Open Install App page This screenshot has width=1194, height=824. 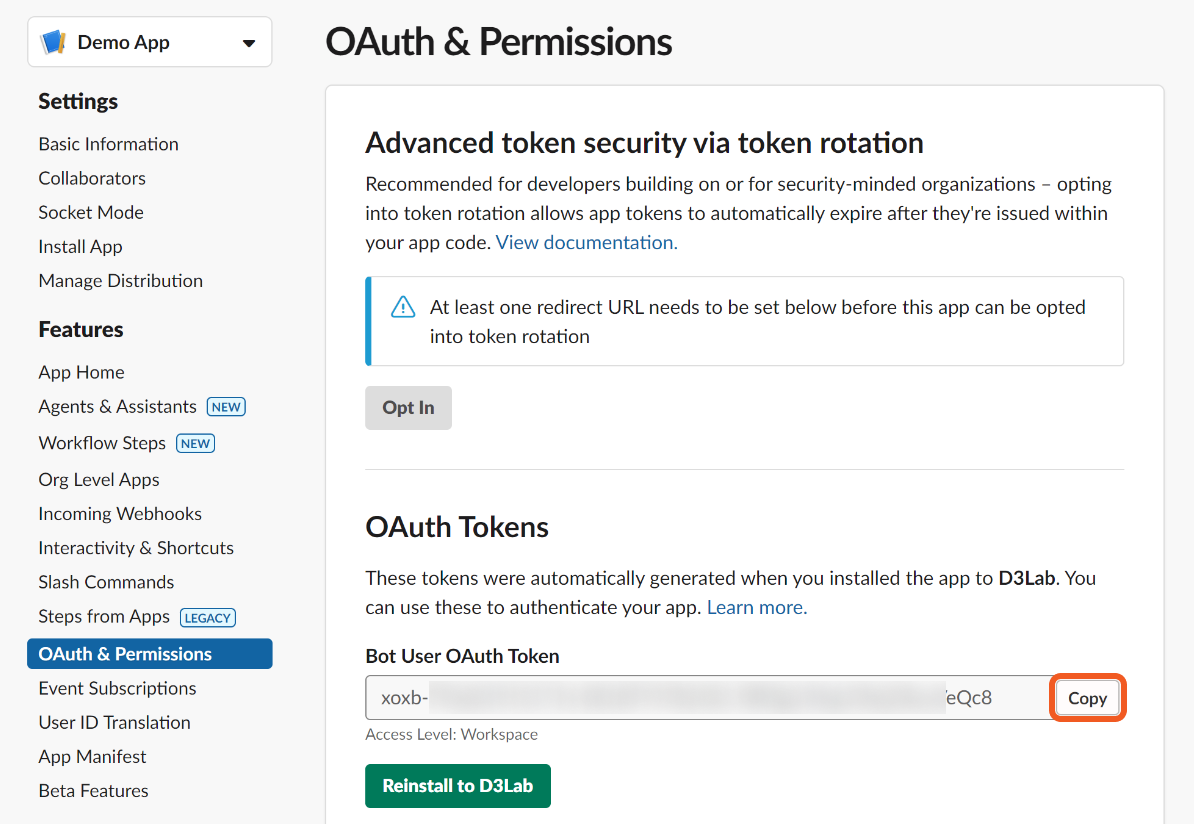(80, 247)
